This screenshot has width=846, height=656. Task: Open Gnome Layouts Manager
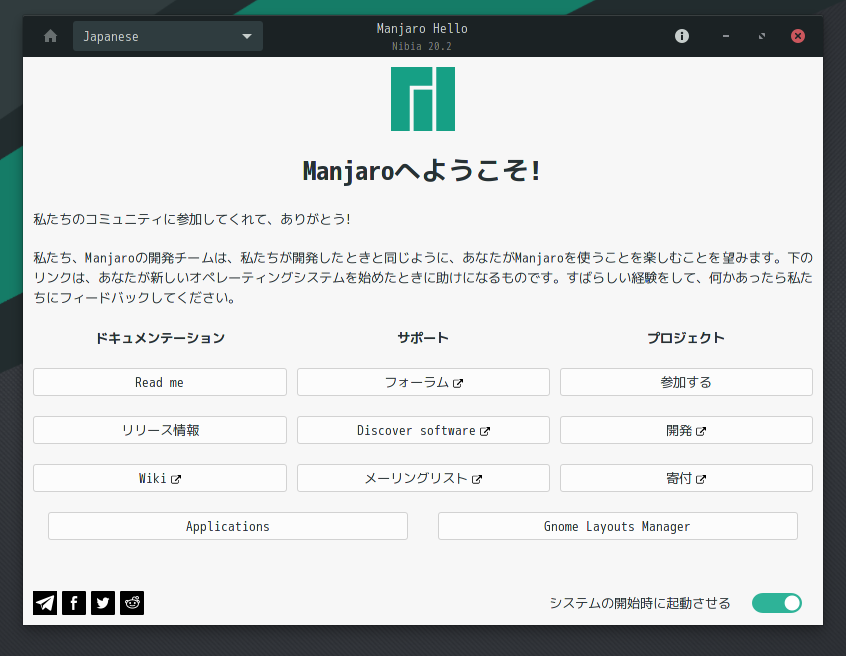[618, 526]
